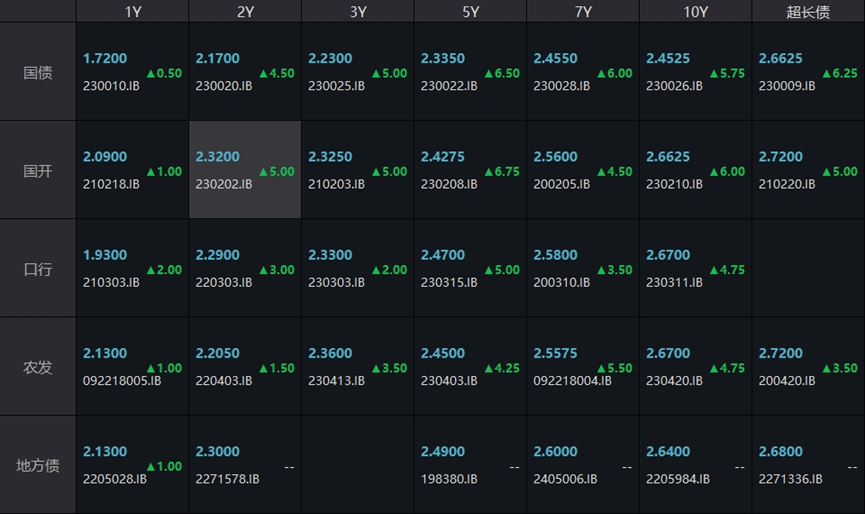This screenshot has width=865, height=514.
Task: Select the 10Y column header
Action: pos(696,12)
